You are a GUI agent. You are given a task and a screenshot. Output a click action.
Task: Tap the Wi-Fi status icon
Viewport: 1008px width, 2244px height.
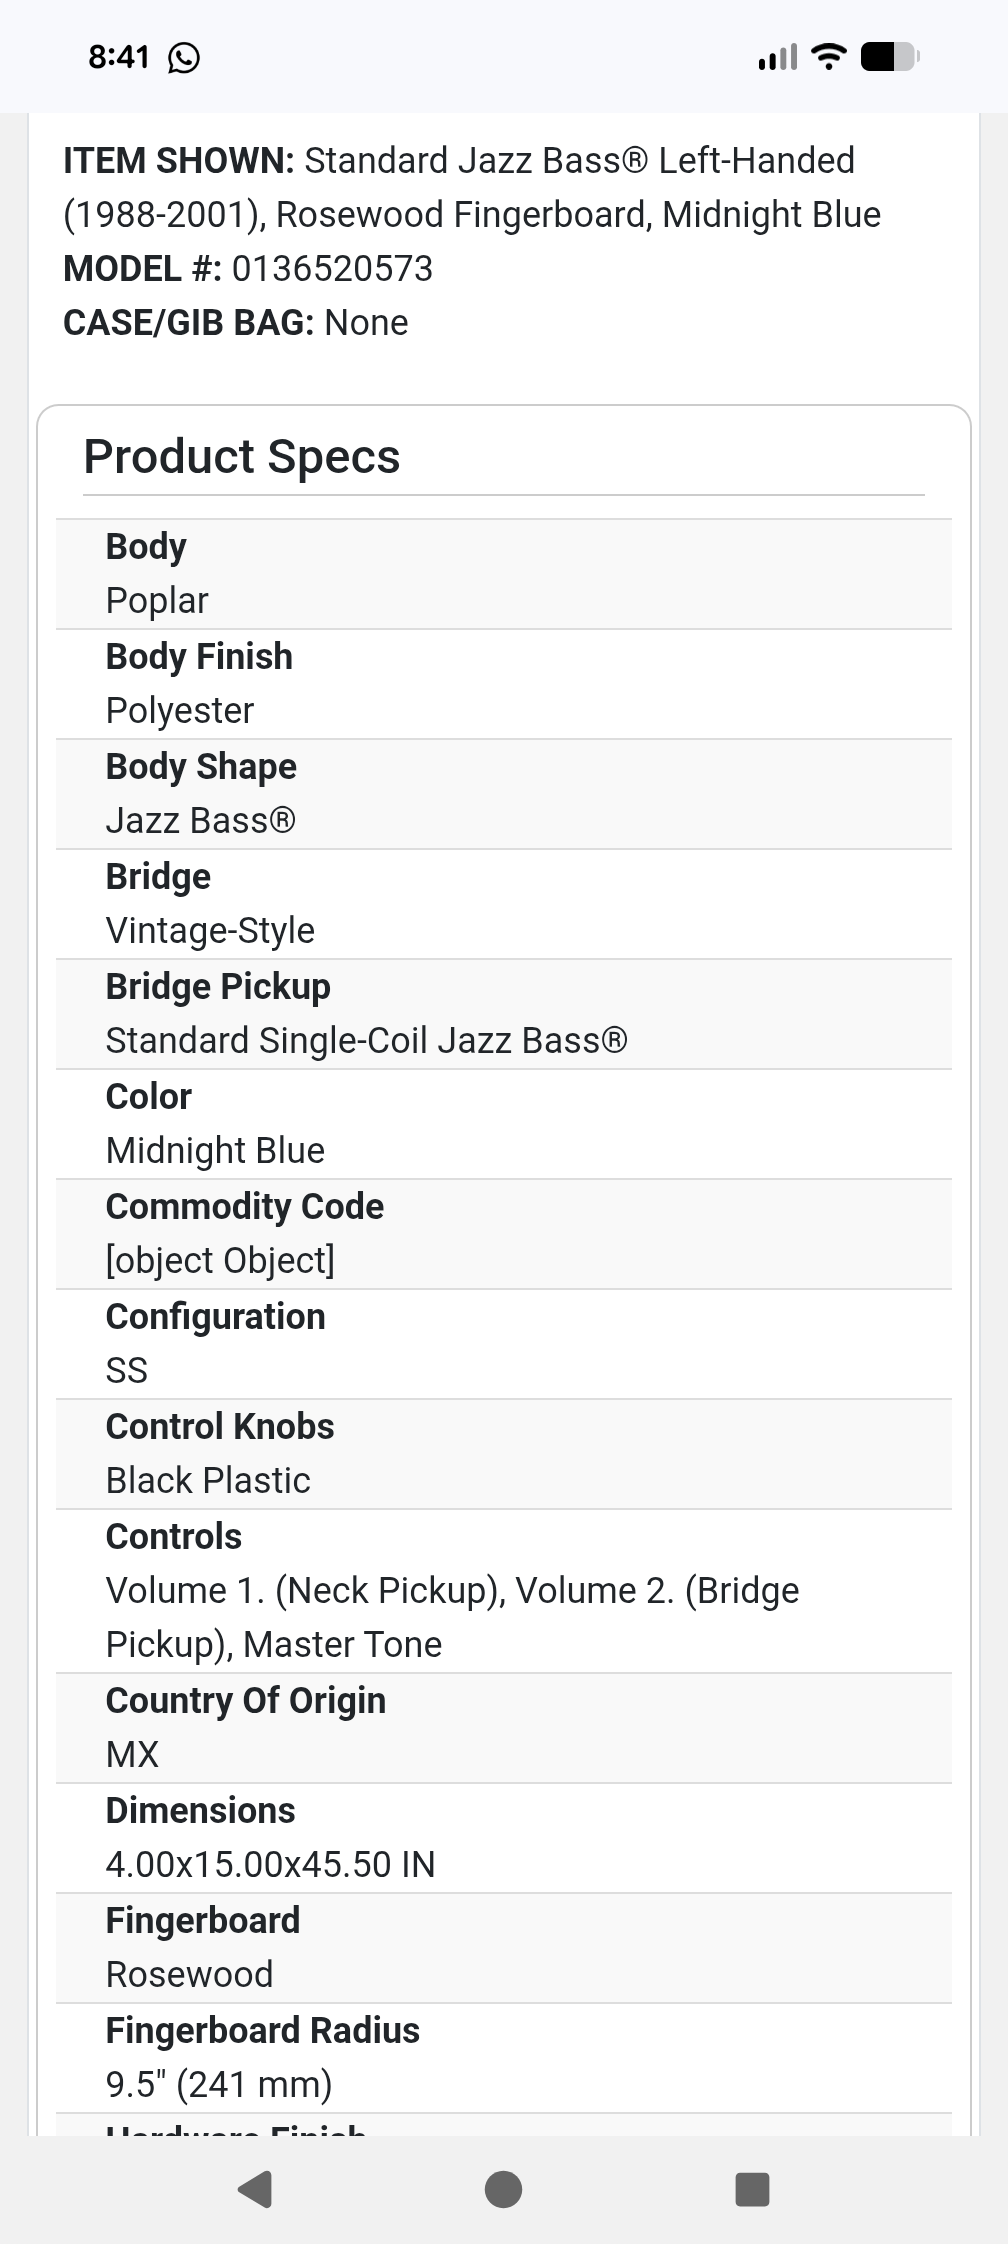click(x=829, y=57)
